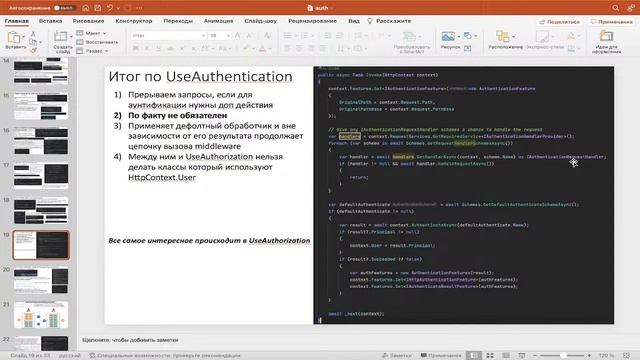Switch to the Вид ribbon tab
This screenshot has height=360, width=640.
[354, 21]
